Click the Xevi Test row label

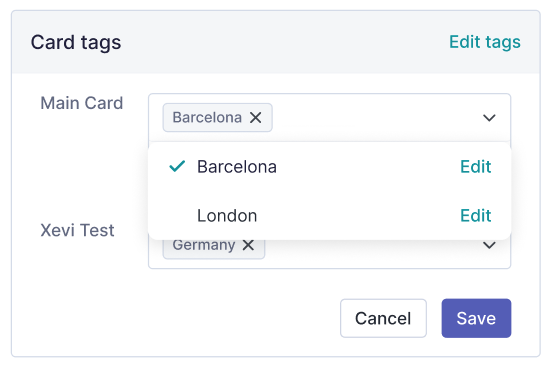click(77, 230)
